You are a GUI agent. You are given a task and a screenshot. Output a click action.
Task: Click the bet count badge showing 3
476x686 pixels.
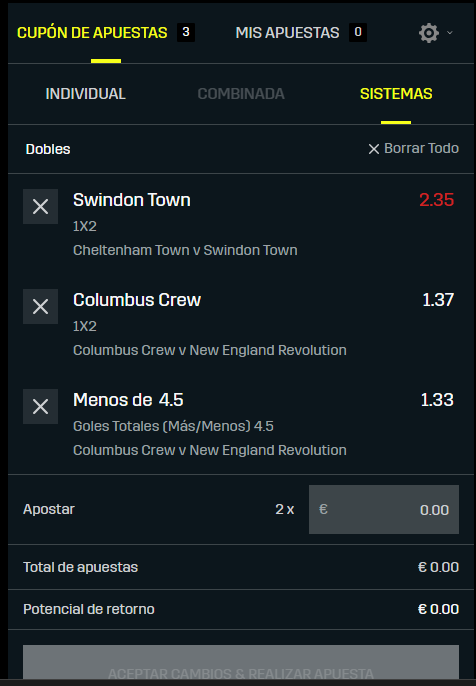point(186,32)
